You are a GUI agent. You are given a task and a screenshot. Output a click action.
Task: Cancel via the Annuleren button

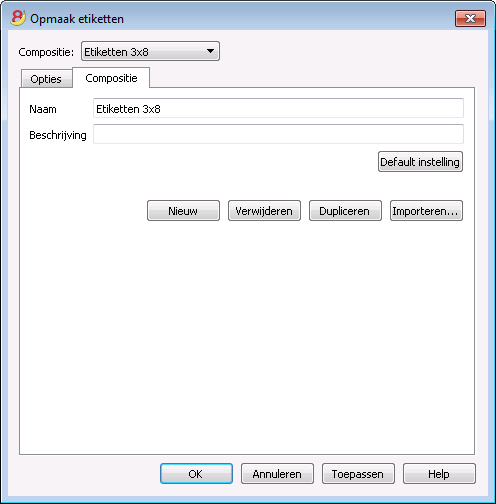[277, 473]
